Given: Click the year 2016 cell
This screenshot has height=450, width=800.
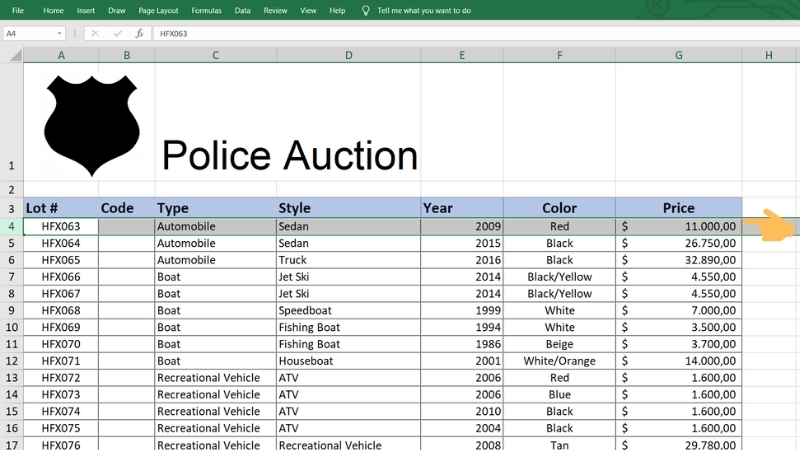Looking at the screenshot, I should click(x=462, y=260).
